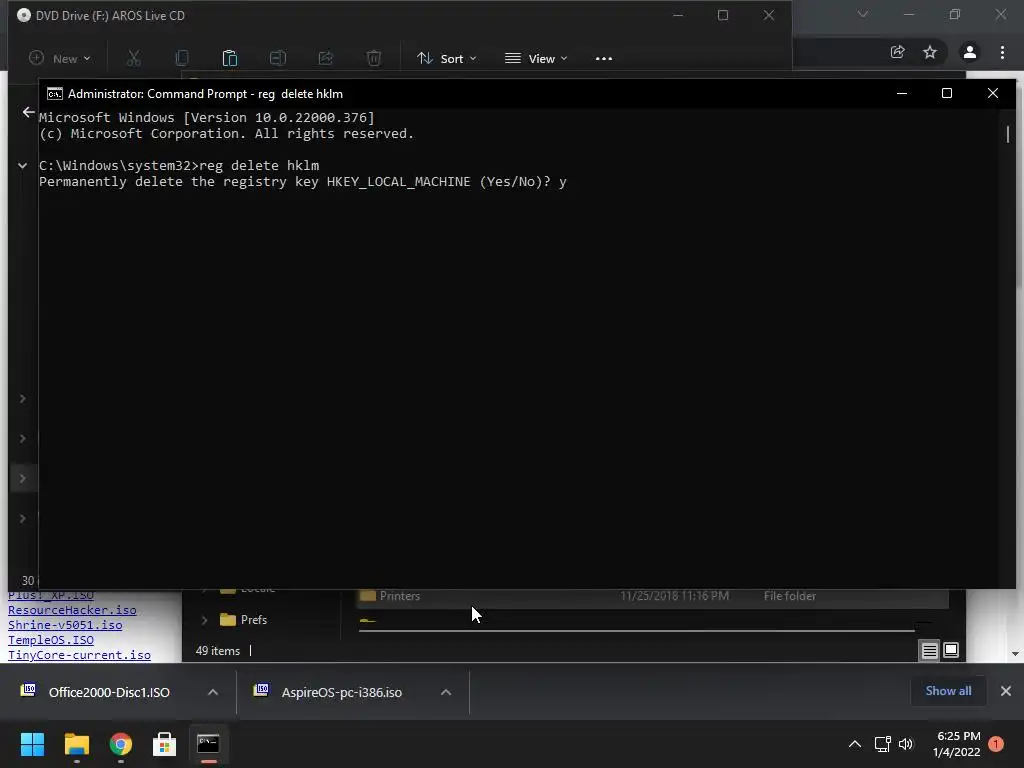Open options chevron for Office2000-Disc1.ISO
This screenshot has width=1024, height=768.
click(x=213, y=692)
